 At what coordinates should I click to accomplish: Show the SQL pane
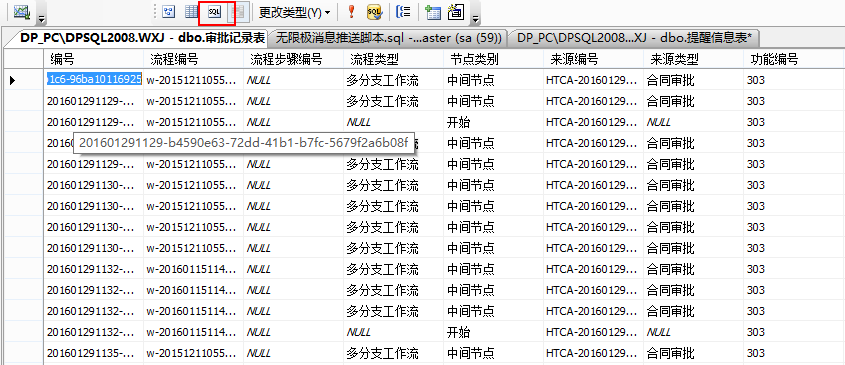coord(214,12)
